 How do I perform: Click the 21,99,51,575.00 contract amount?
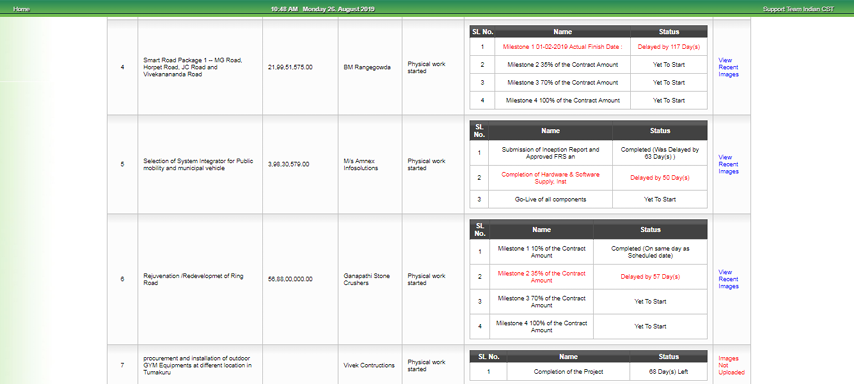(x=290, y=68)
